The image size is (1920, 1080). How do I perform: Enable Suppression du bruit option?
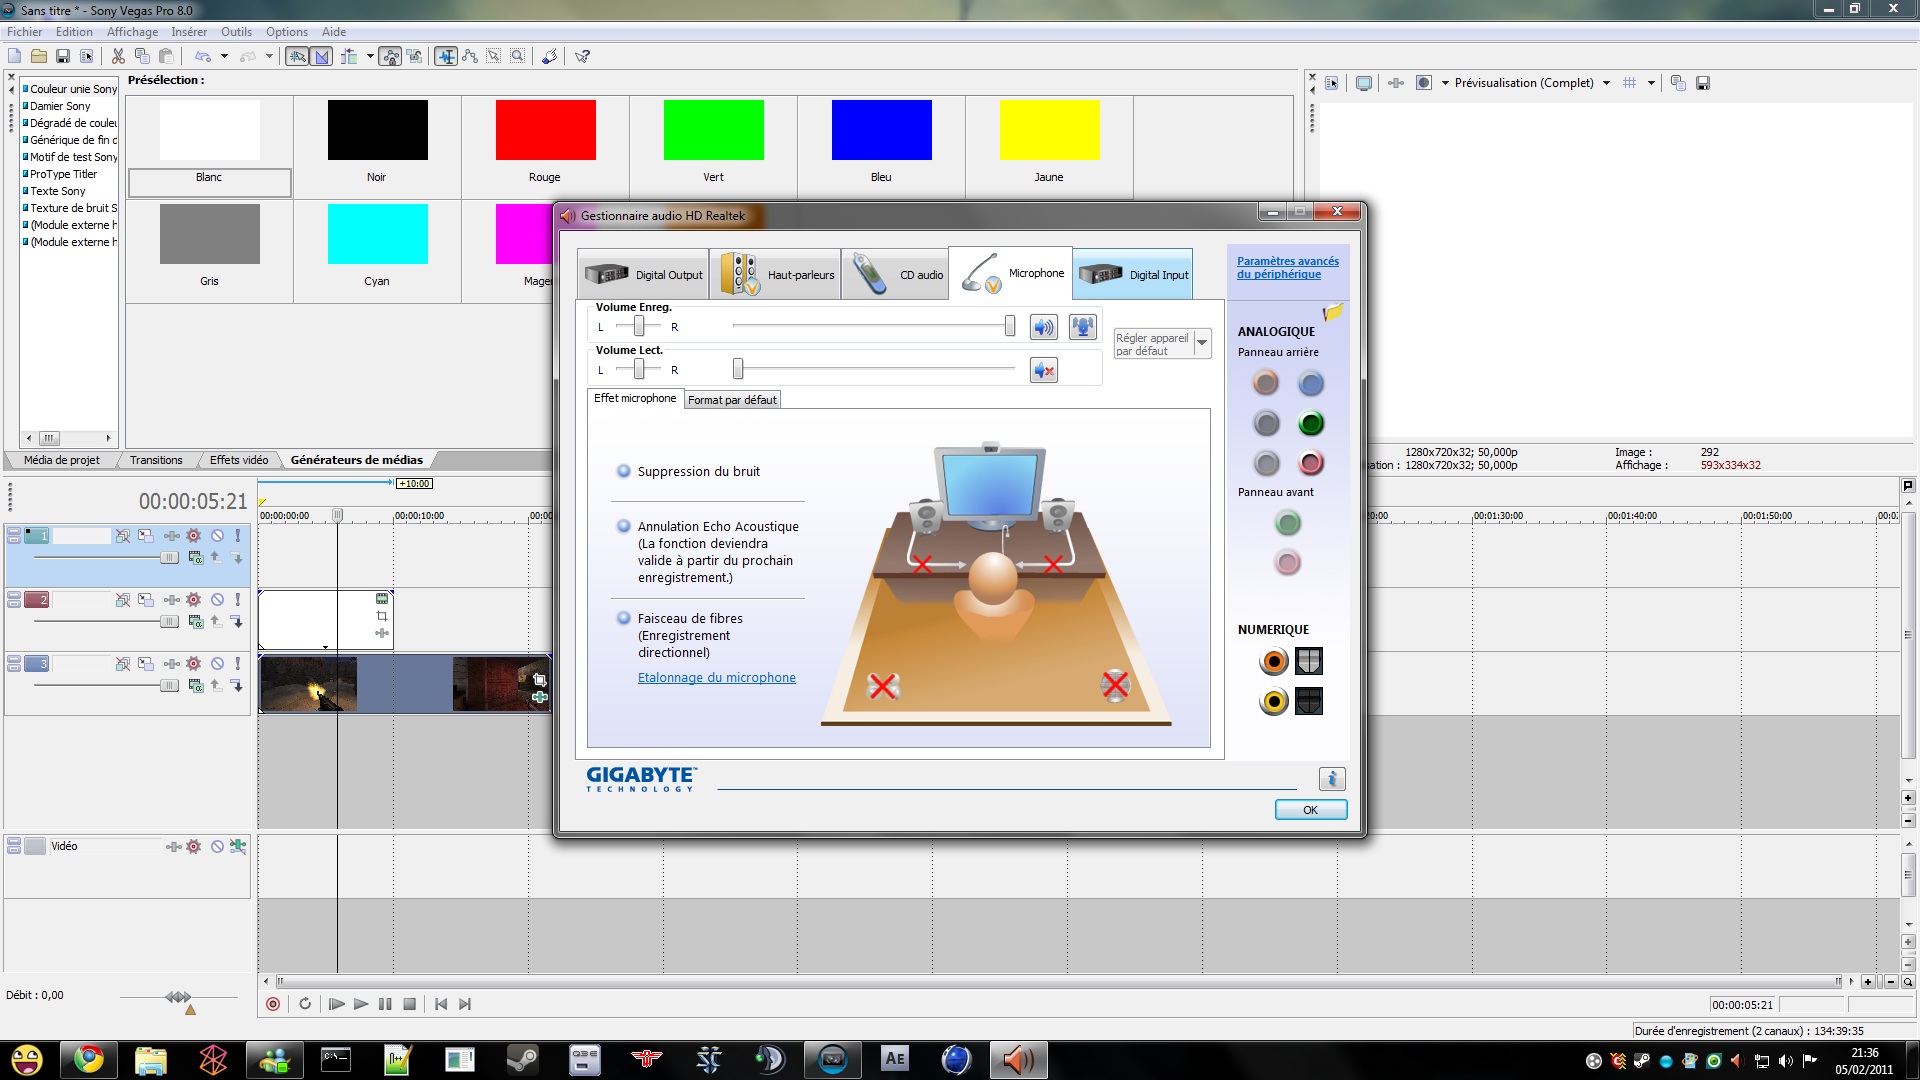[x=624, y=471]
